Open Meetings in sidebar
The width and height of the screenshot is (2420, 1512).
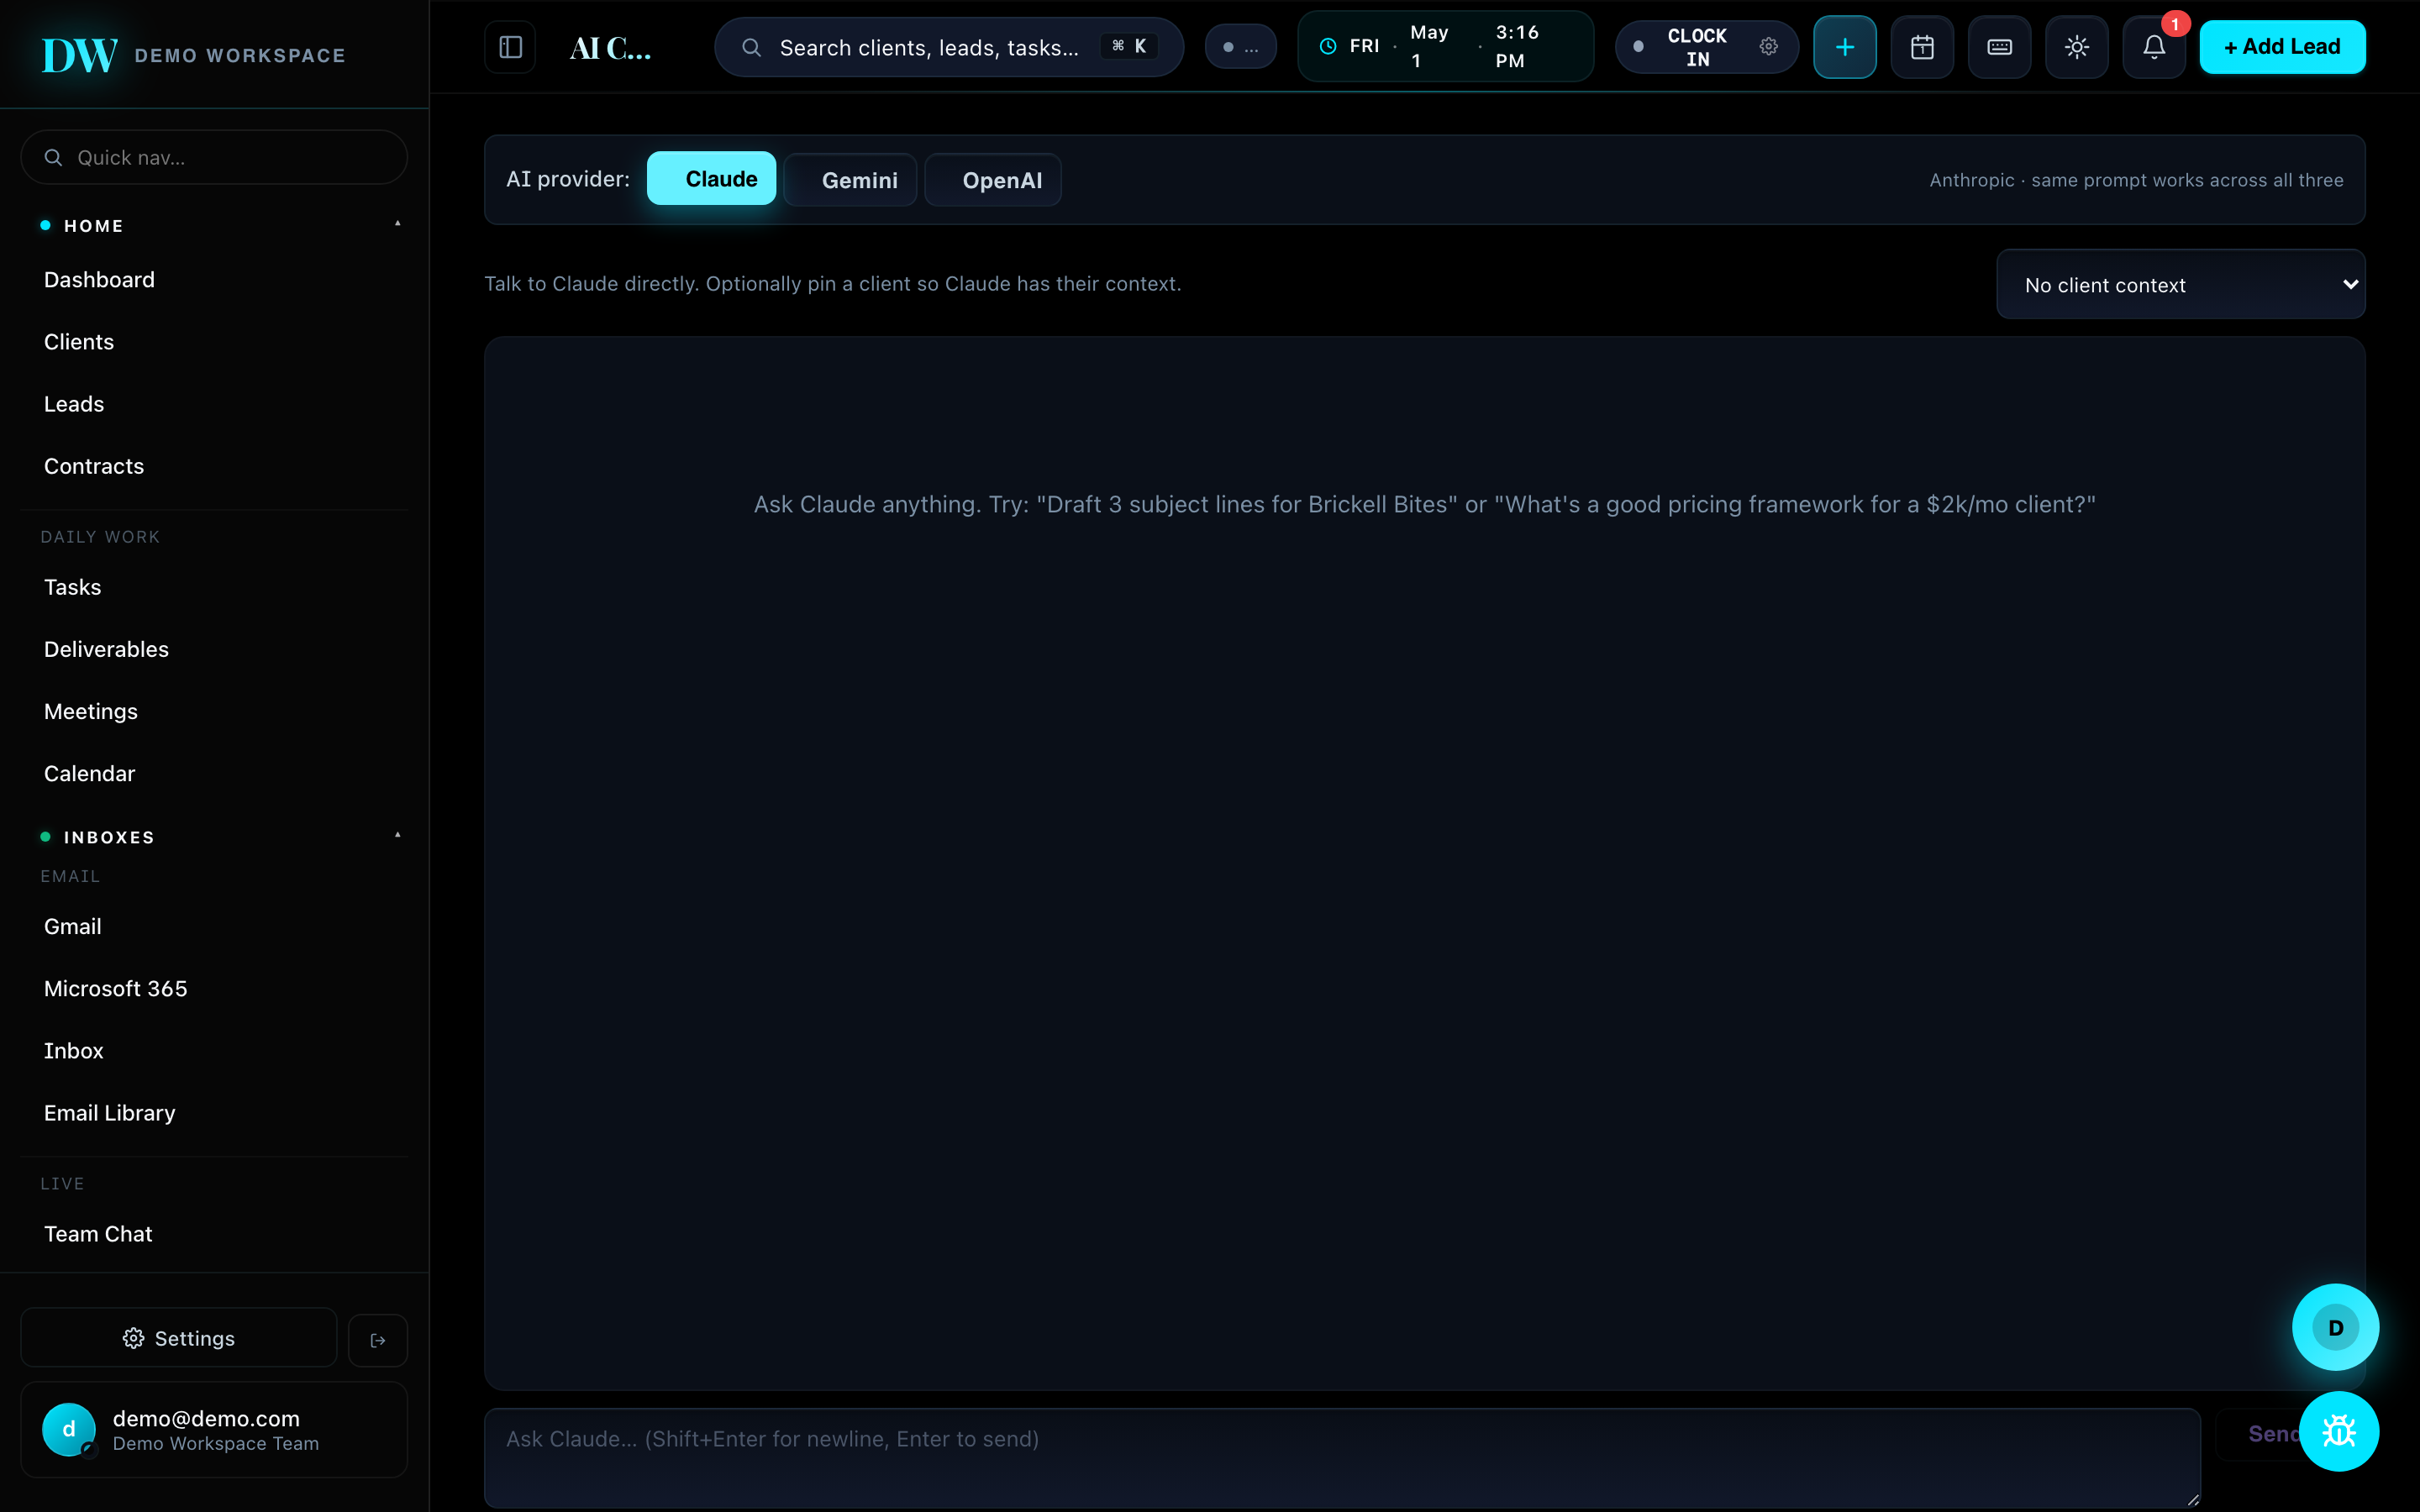[214, 711]
